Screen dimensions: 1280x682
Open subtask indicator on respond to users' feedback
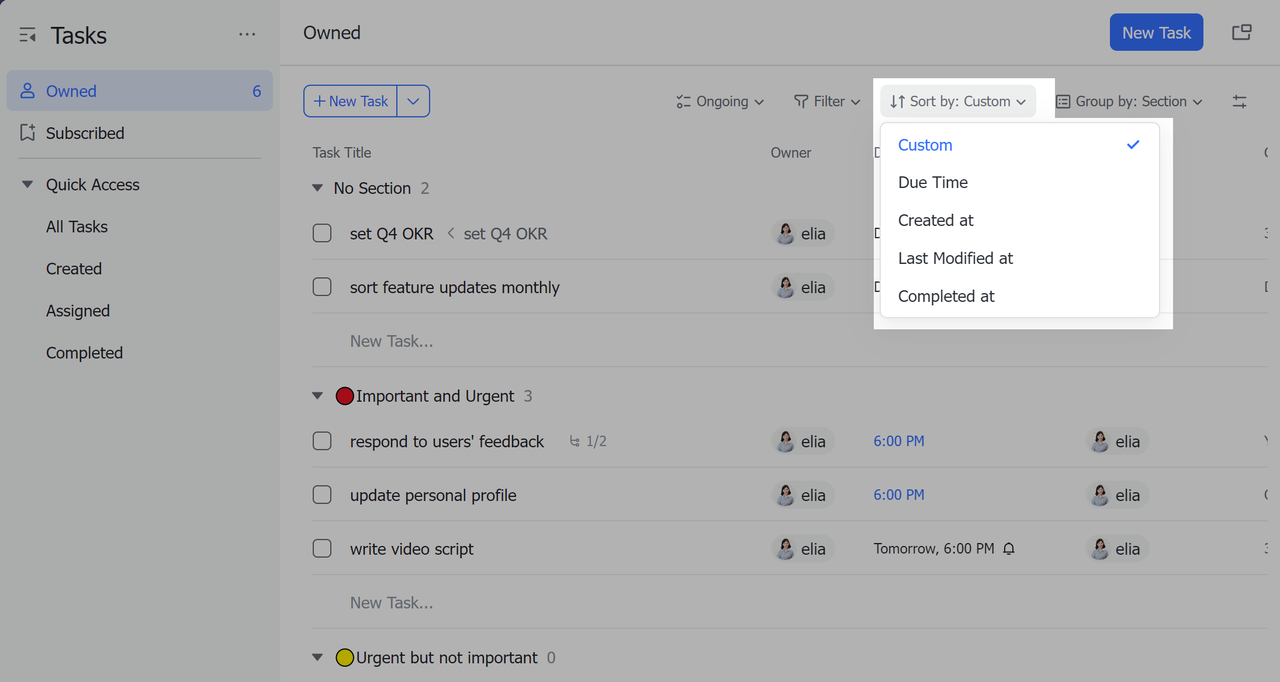point(588,442)
